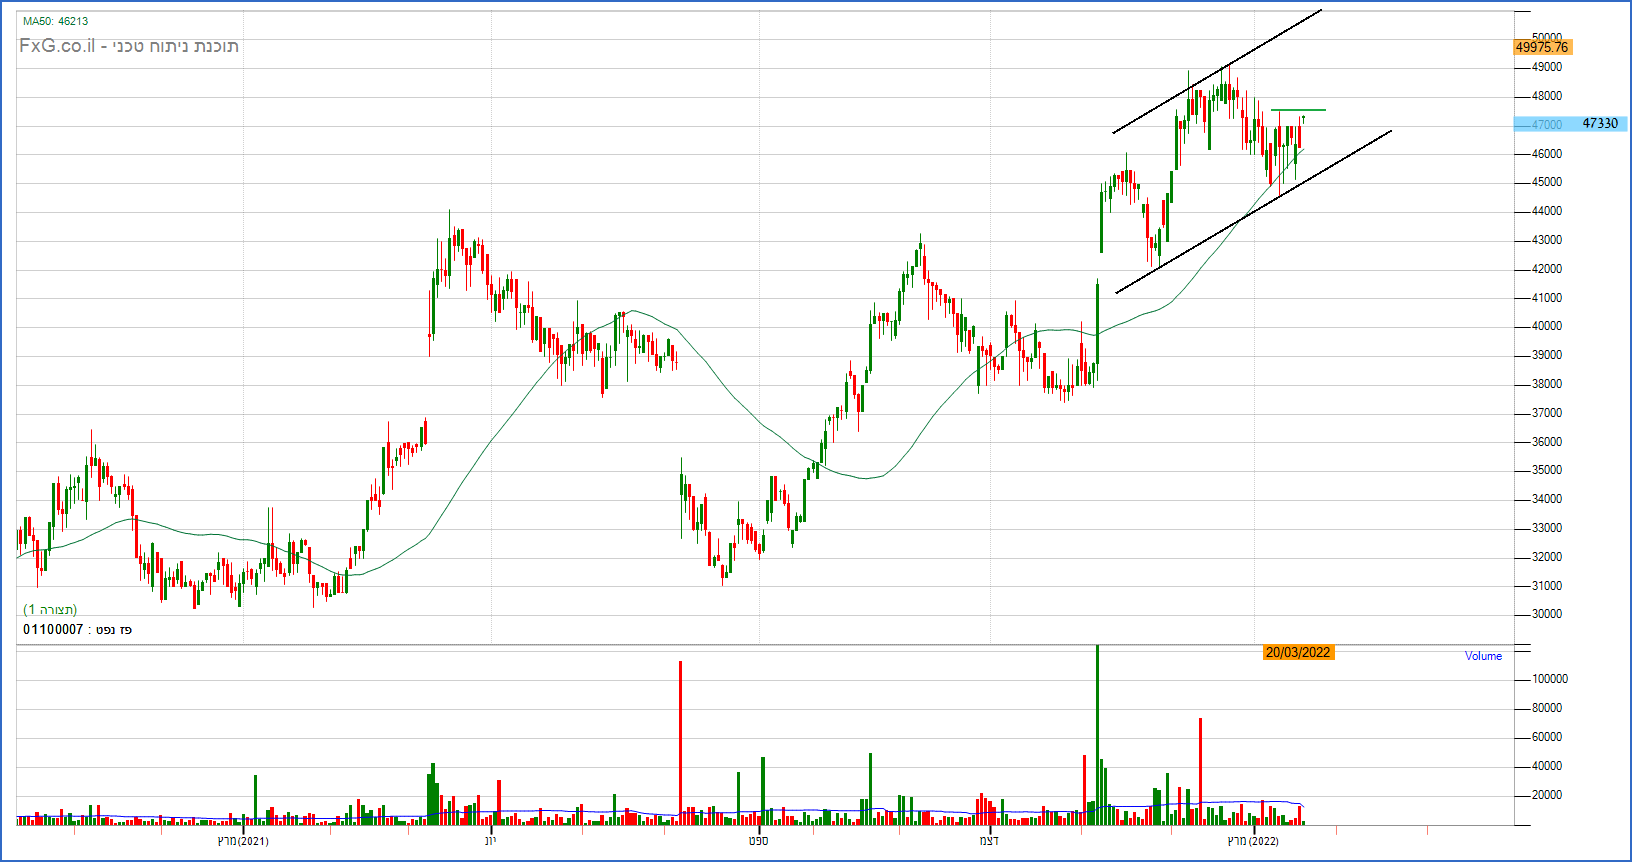Click the blue Volume label
This screenshot has width=1632, height=862.
(x=1483, y=656)
